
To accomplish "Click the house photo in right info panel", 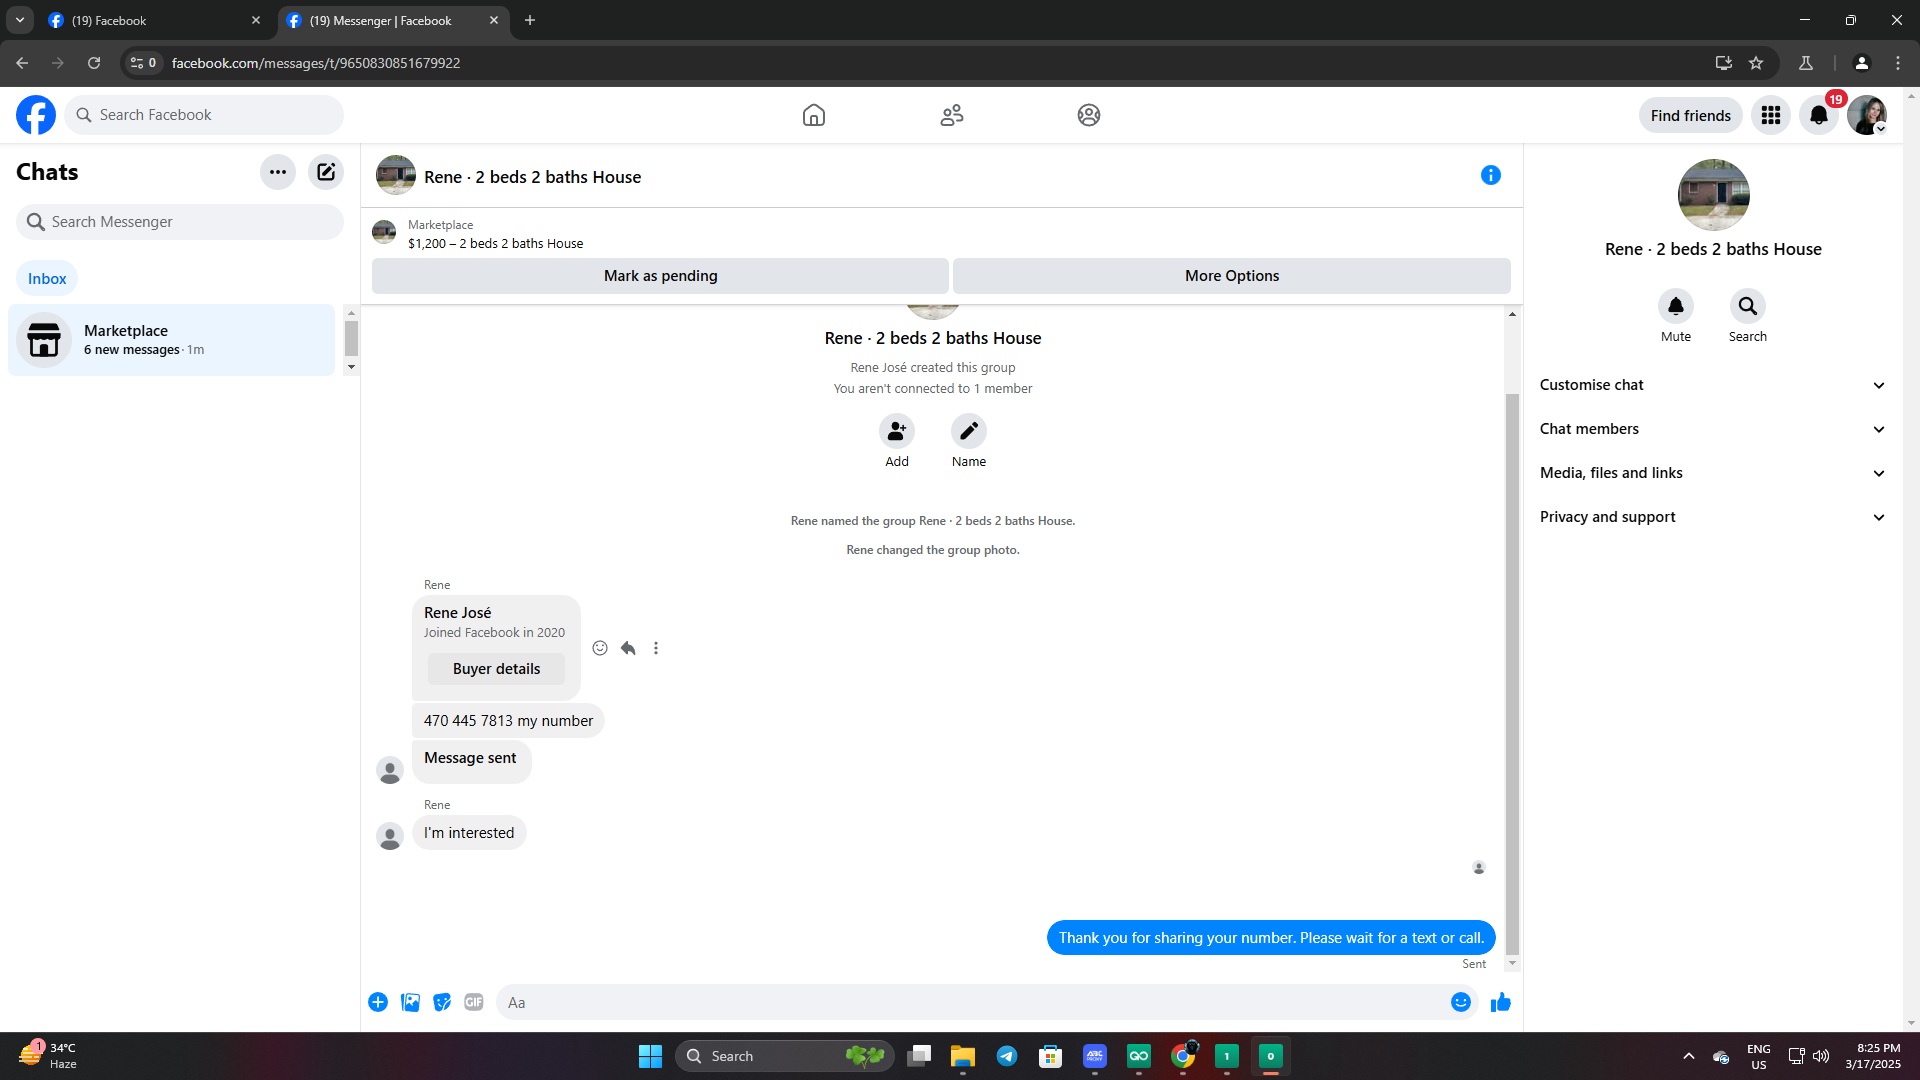I will point(1714,195).
